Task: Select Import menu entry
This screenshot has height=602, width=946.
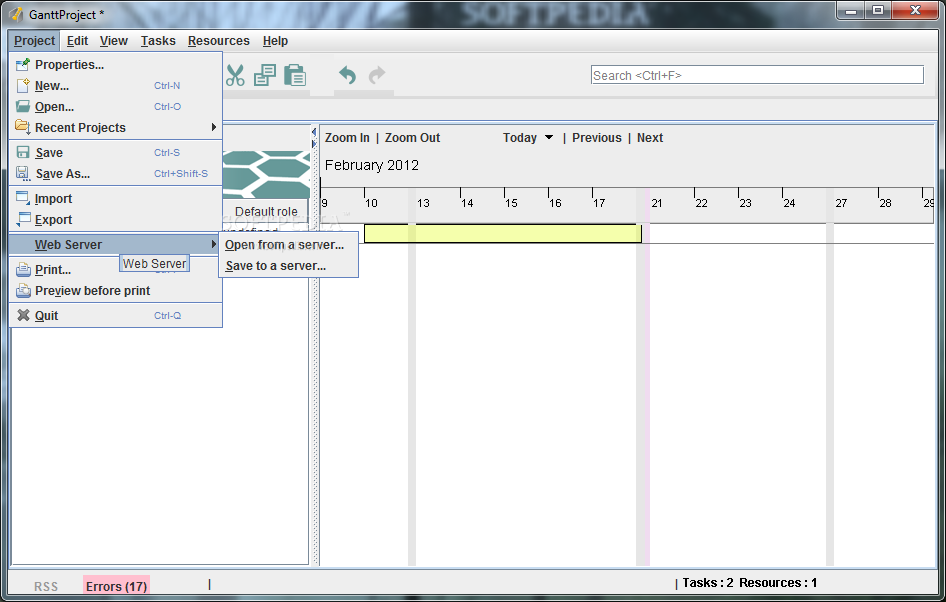Action: 116,198
